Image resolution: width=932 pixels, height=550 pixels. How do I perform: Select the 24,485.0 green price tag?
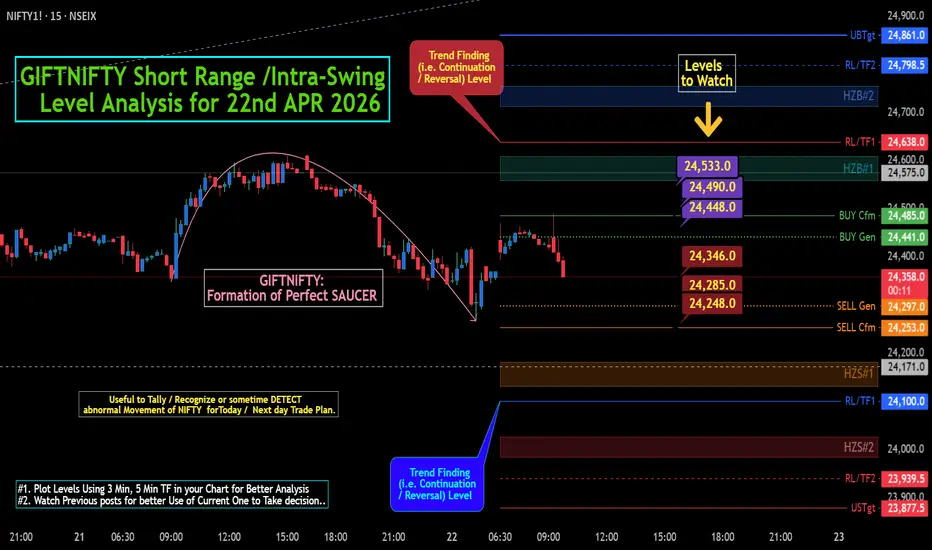(x=905, y=215)
